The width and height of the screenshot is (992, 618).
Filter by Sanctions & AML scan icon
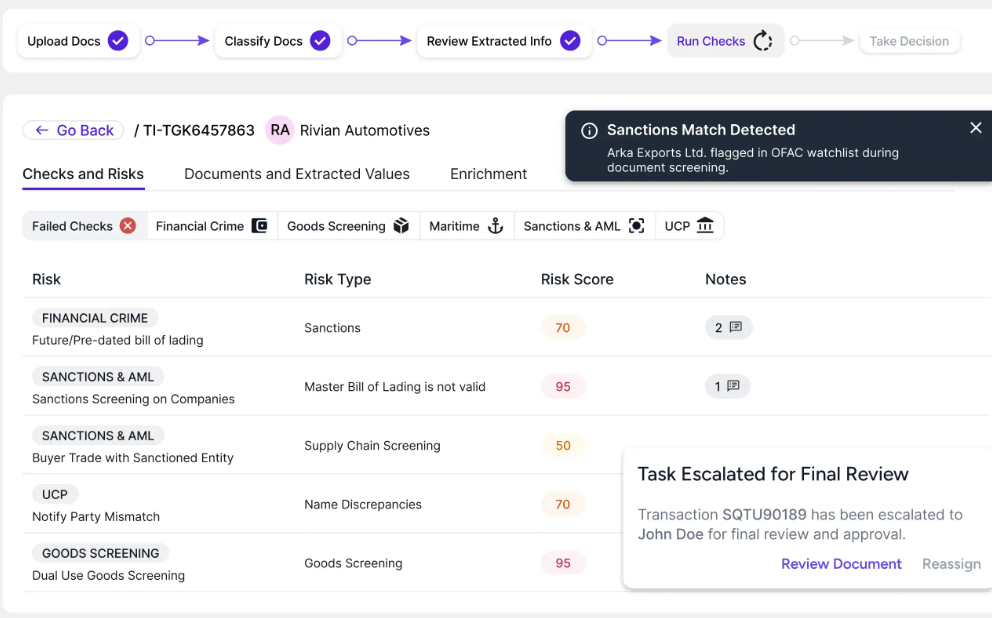coord(636,226)
